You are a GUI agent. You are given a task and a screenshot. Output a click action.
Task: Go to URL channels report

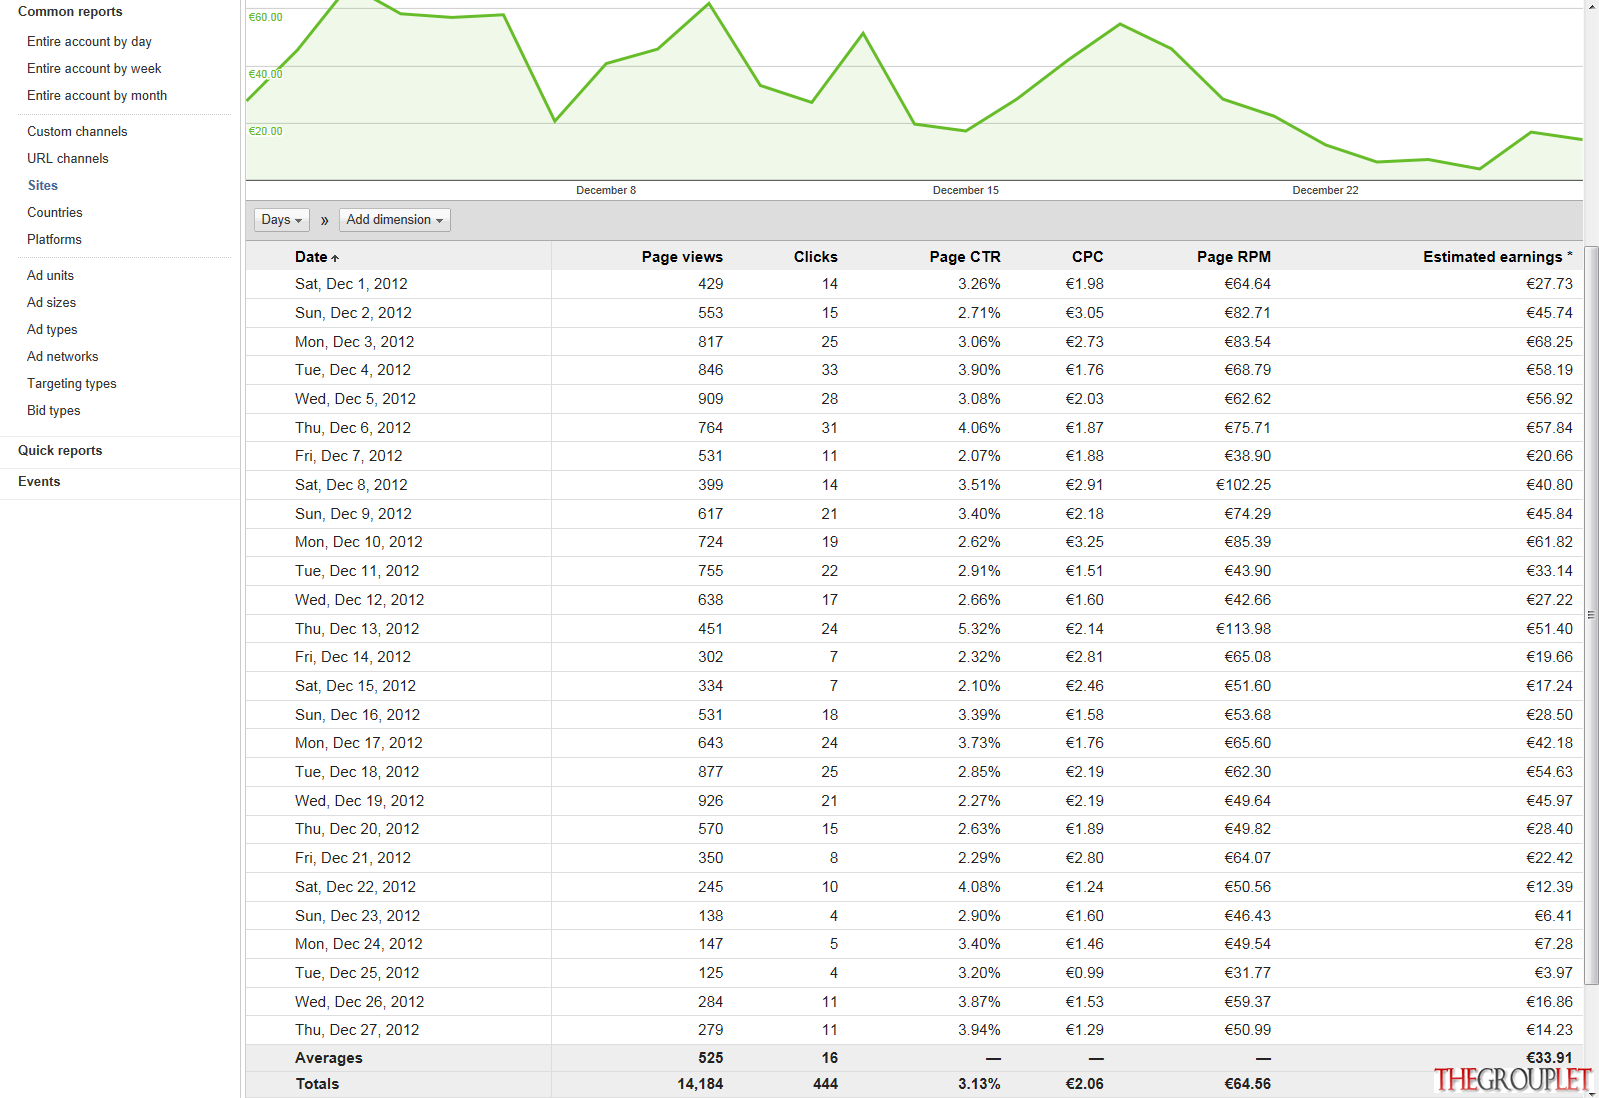pyautogui.click(x=68, y=159)
